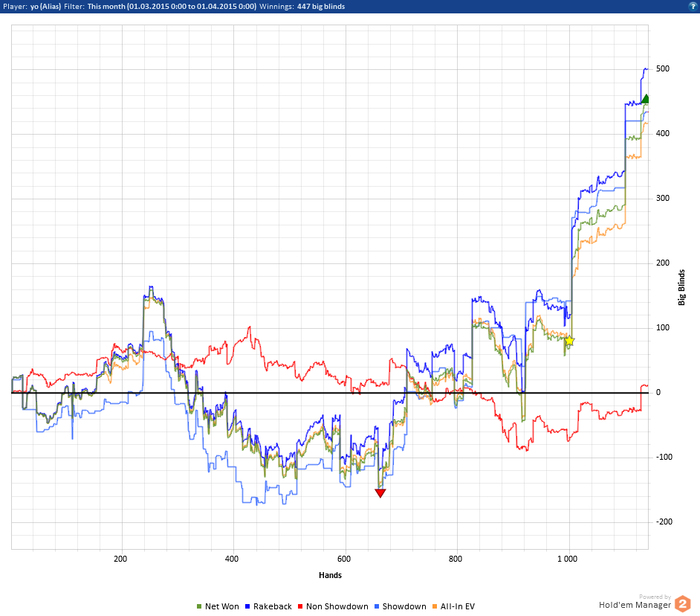Click the -200 value on y-axis
The width and height of the screenshot is (700, 616).
(664, 522)
